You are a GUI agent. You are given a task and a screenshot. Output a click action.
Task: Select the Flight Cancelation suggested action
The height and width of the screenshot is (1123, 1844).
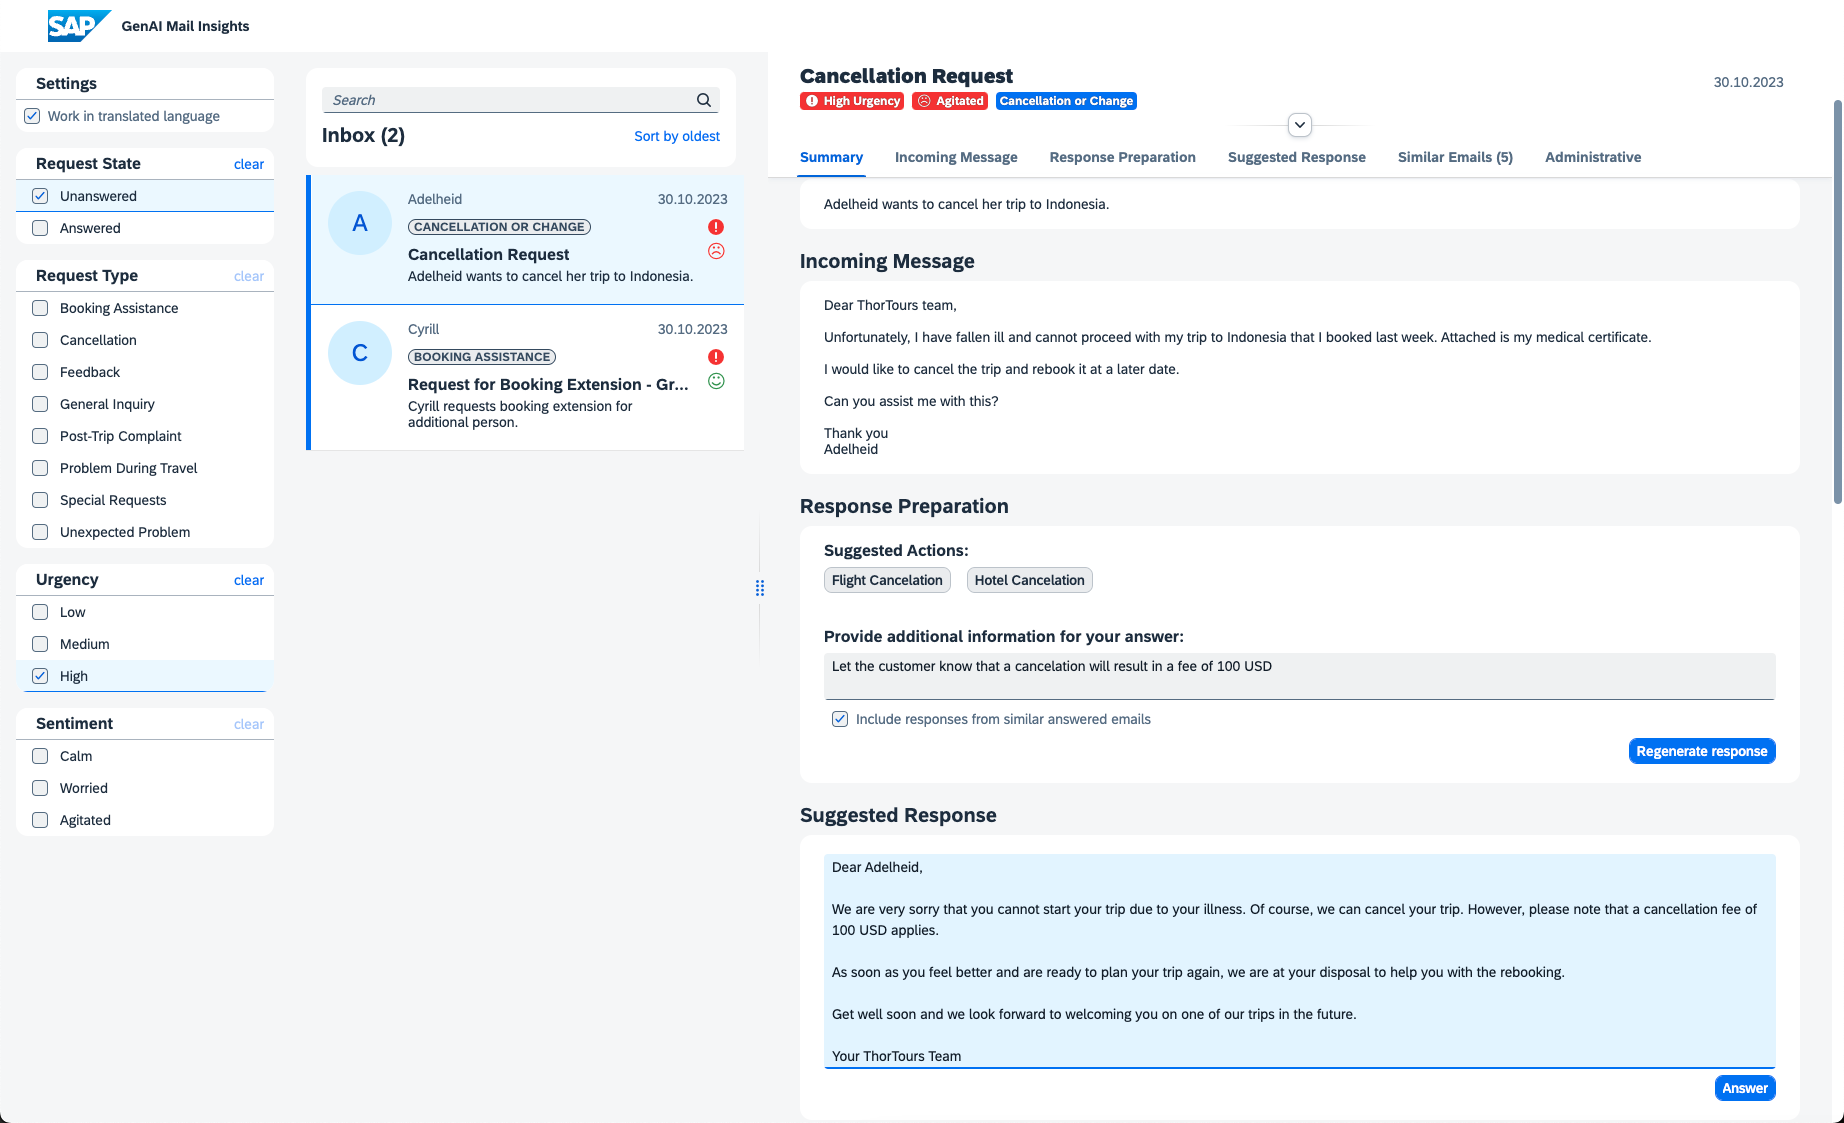pos(887,580)
